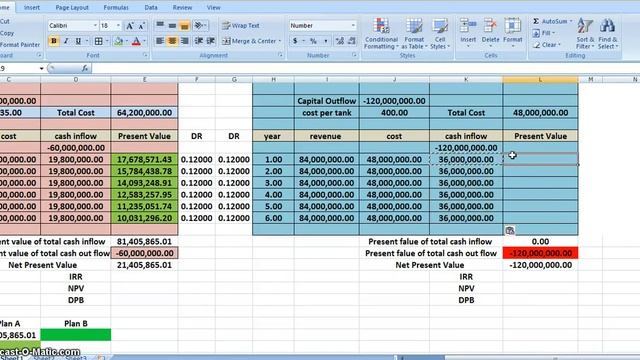Click paste options icon below table
This screenshot has height=360, width=640.
click(x=510, y=231)
